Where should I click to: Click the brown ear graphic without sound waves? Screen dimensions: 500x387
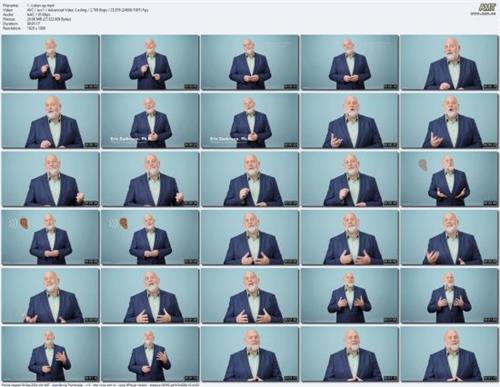(423, 164)
